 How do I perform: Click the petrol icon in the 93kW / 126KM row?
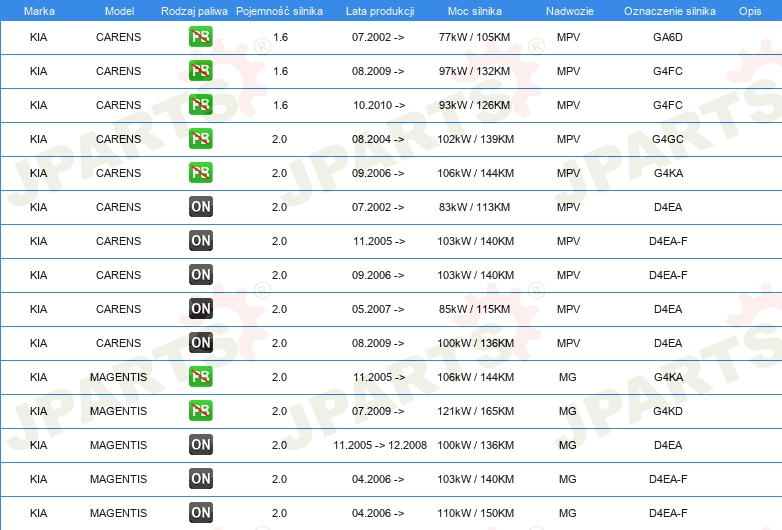click(200, 105)
